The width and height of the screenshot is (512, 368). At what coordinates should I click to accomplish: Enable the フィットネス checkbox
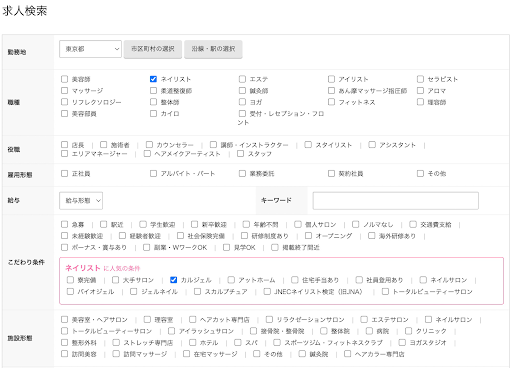click(x=331, y=102)
